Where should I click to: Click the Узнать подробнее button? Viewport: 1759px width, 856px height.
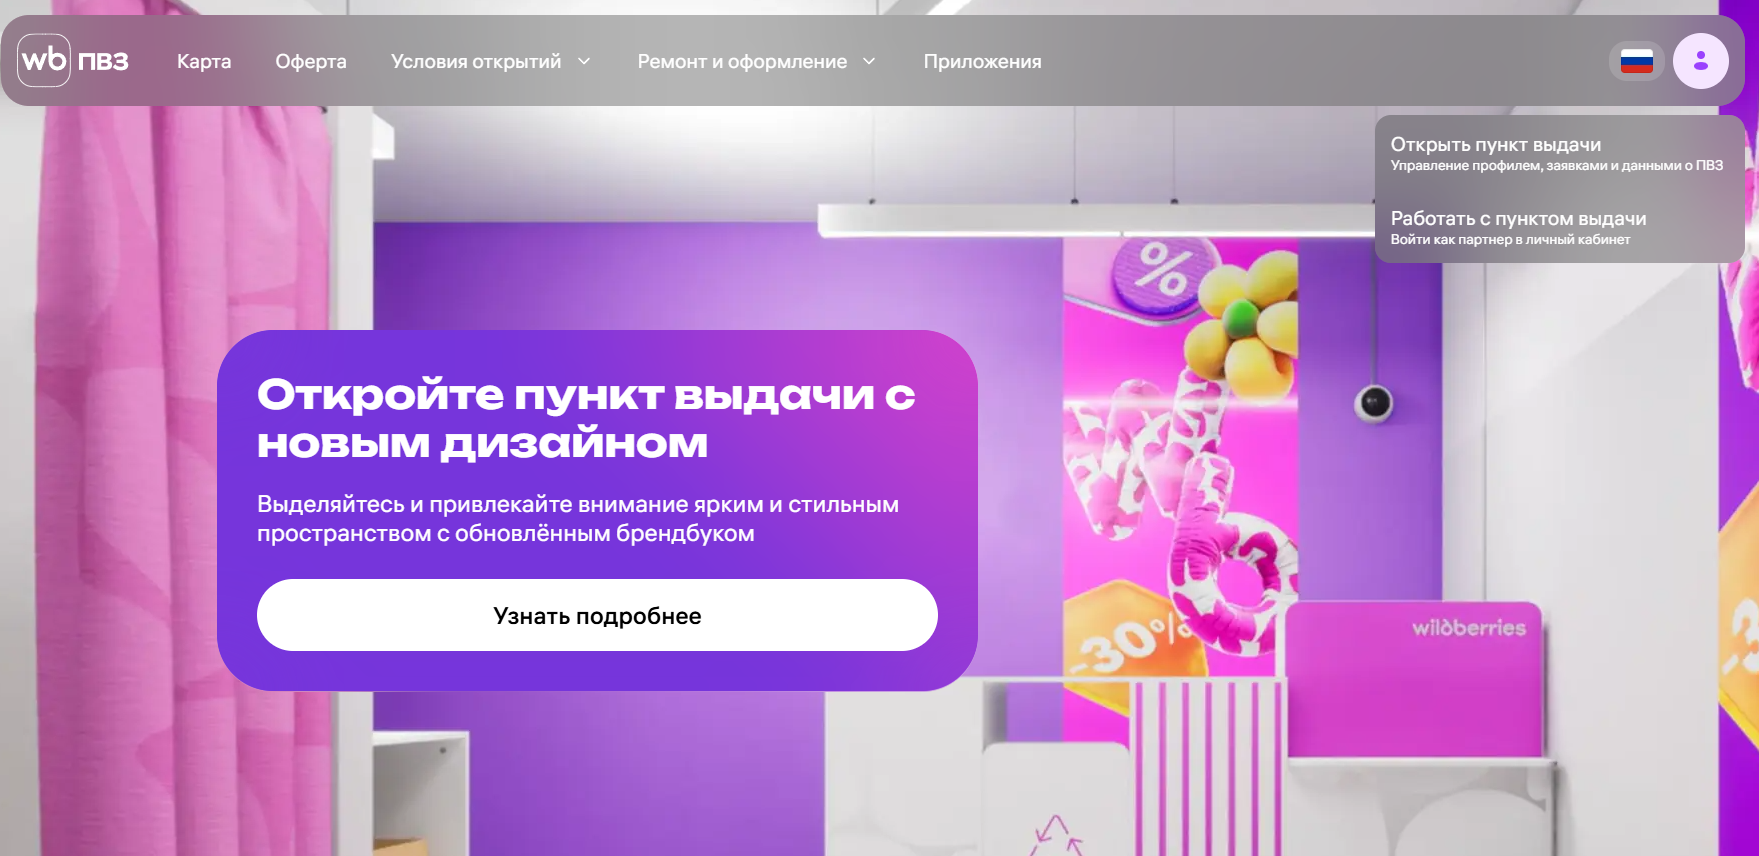tap(597, 615)
